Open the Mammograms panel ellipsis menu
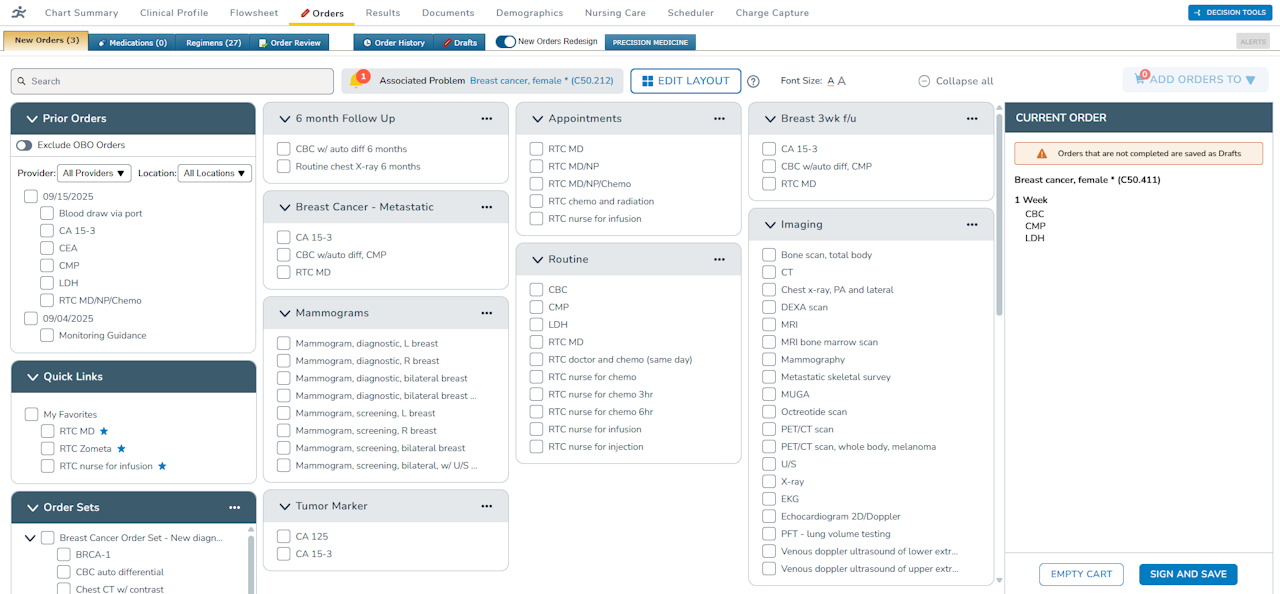The height and width of the screenshot is (594, 1280). click(x=487, y=312)
